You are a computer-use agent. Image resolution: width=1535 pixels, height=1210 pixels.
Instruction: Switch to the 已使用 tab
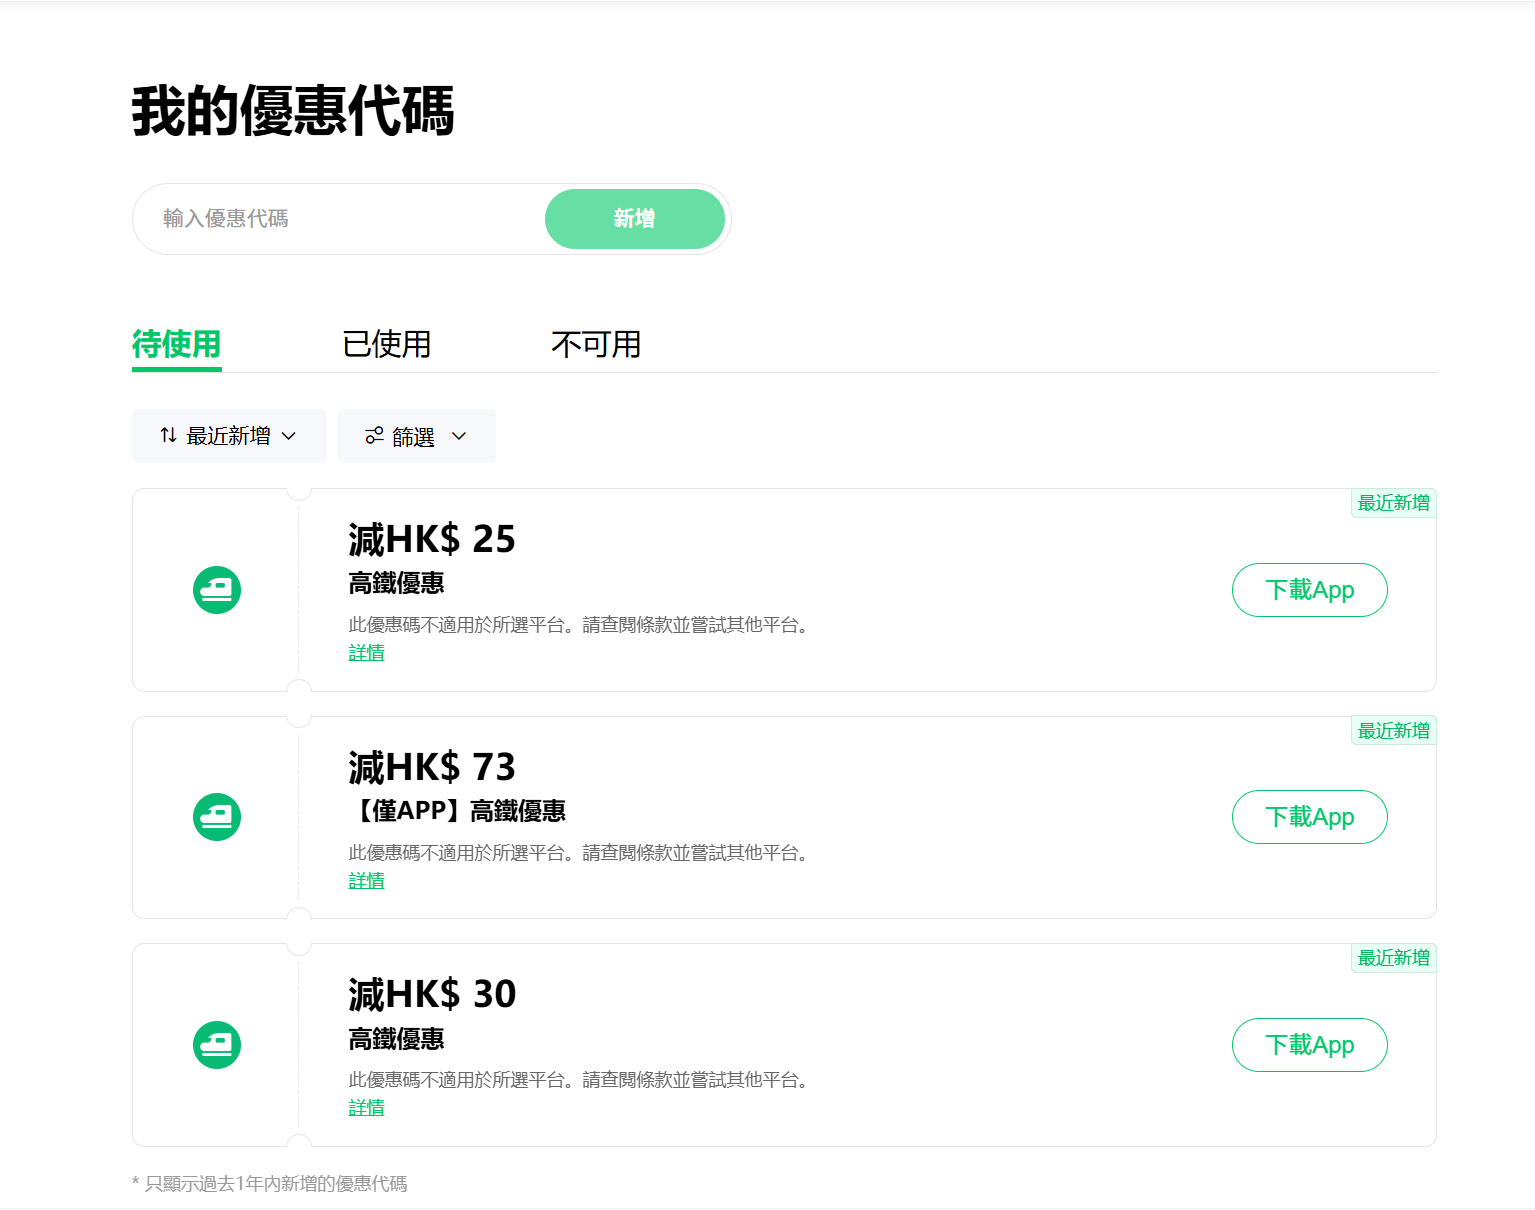pyautogui.click(x=386, y=345)
